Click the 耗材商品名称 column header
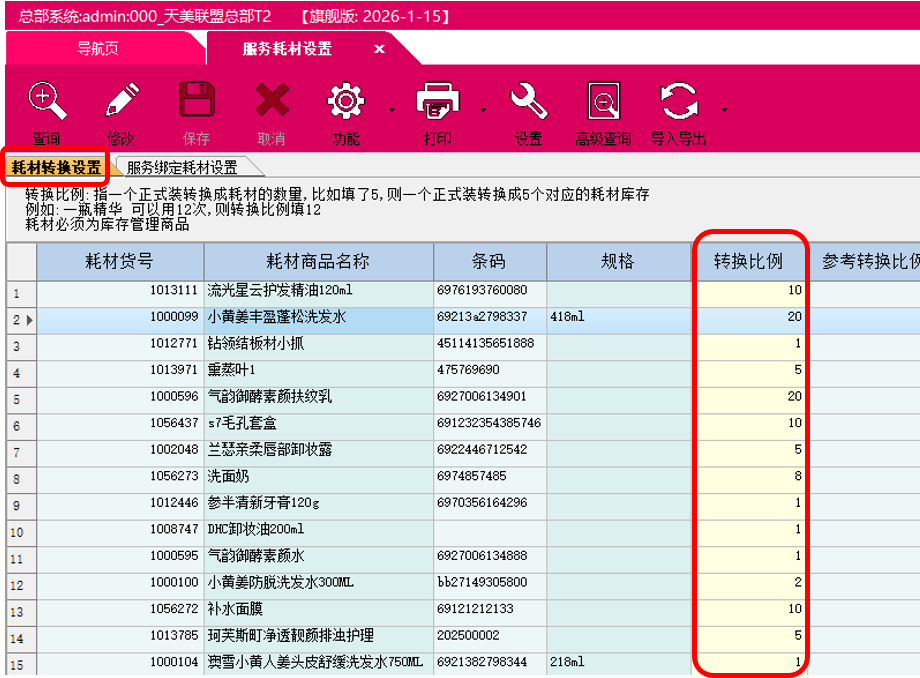This screenshot has width=920, height=678. (318, 261)
